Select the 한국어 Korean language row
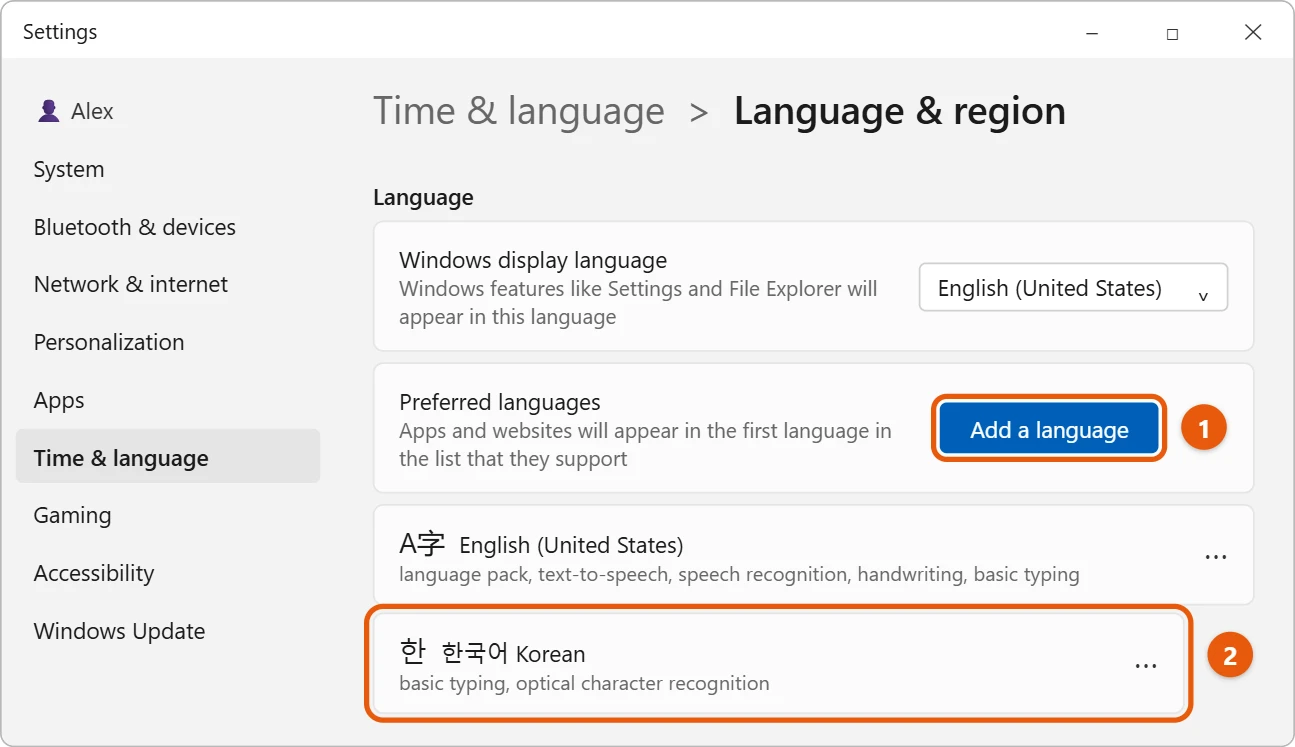 [x=779, y=664]
